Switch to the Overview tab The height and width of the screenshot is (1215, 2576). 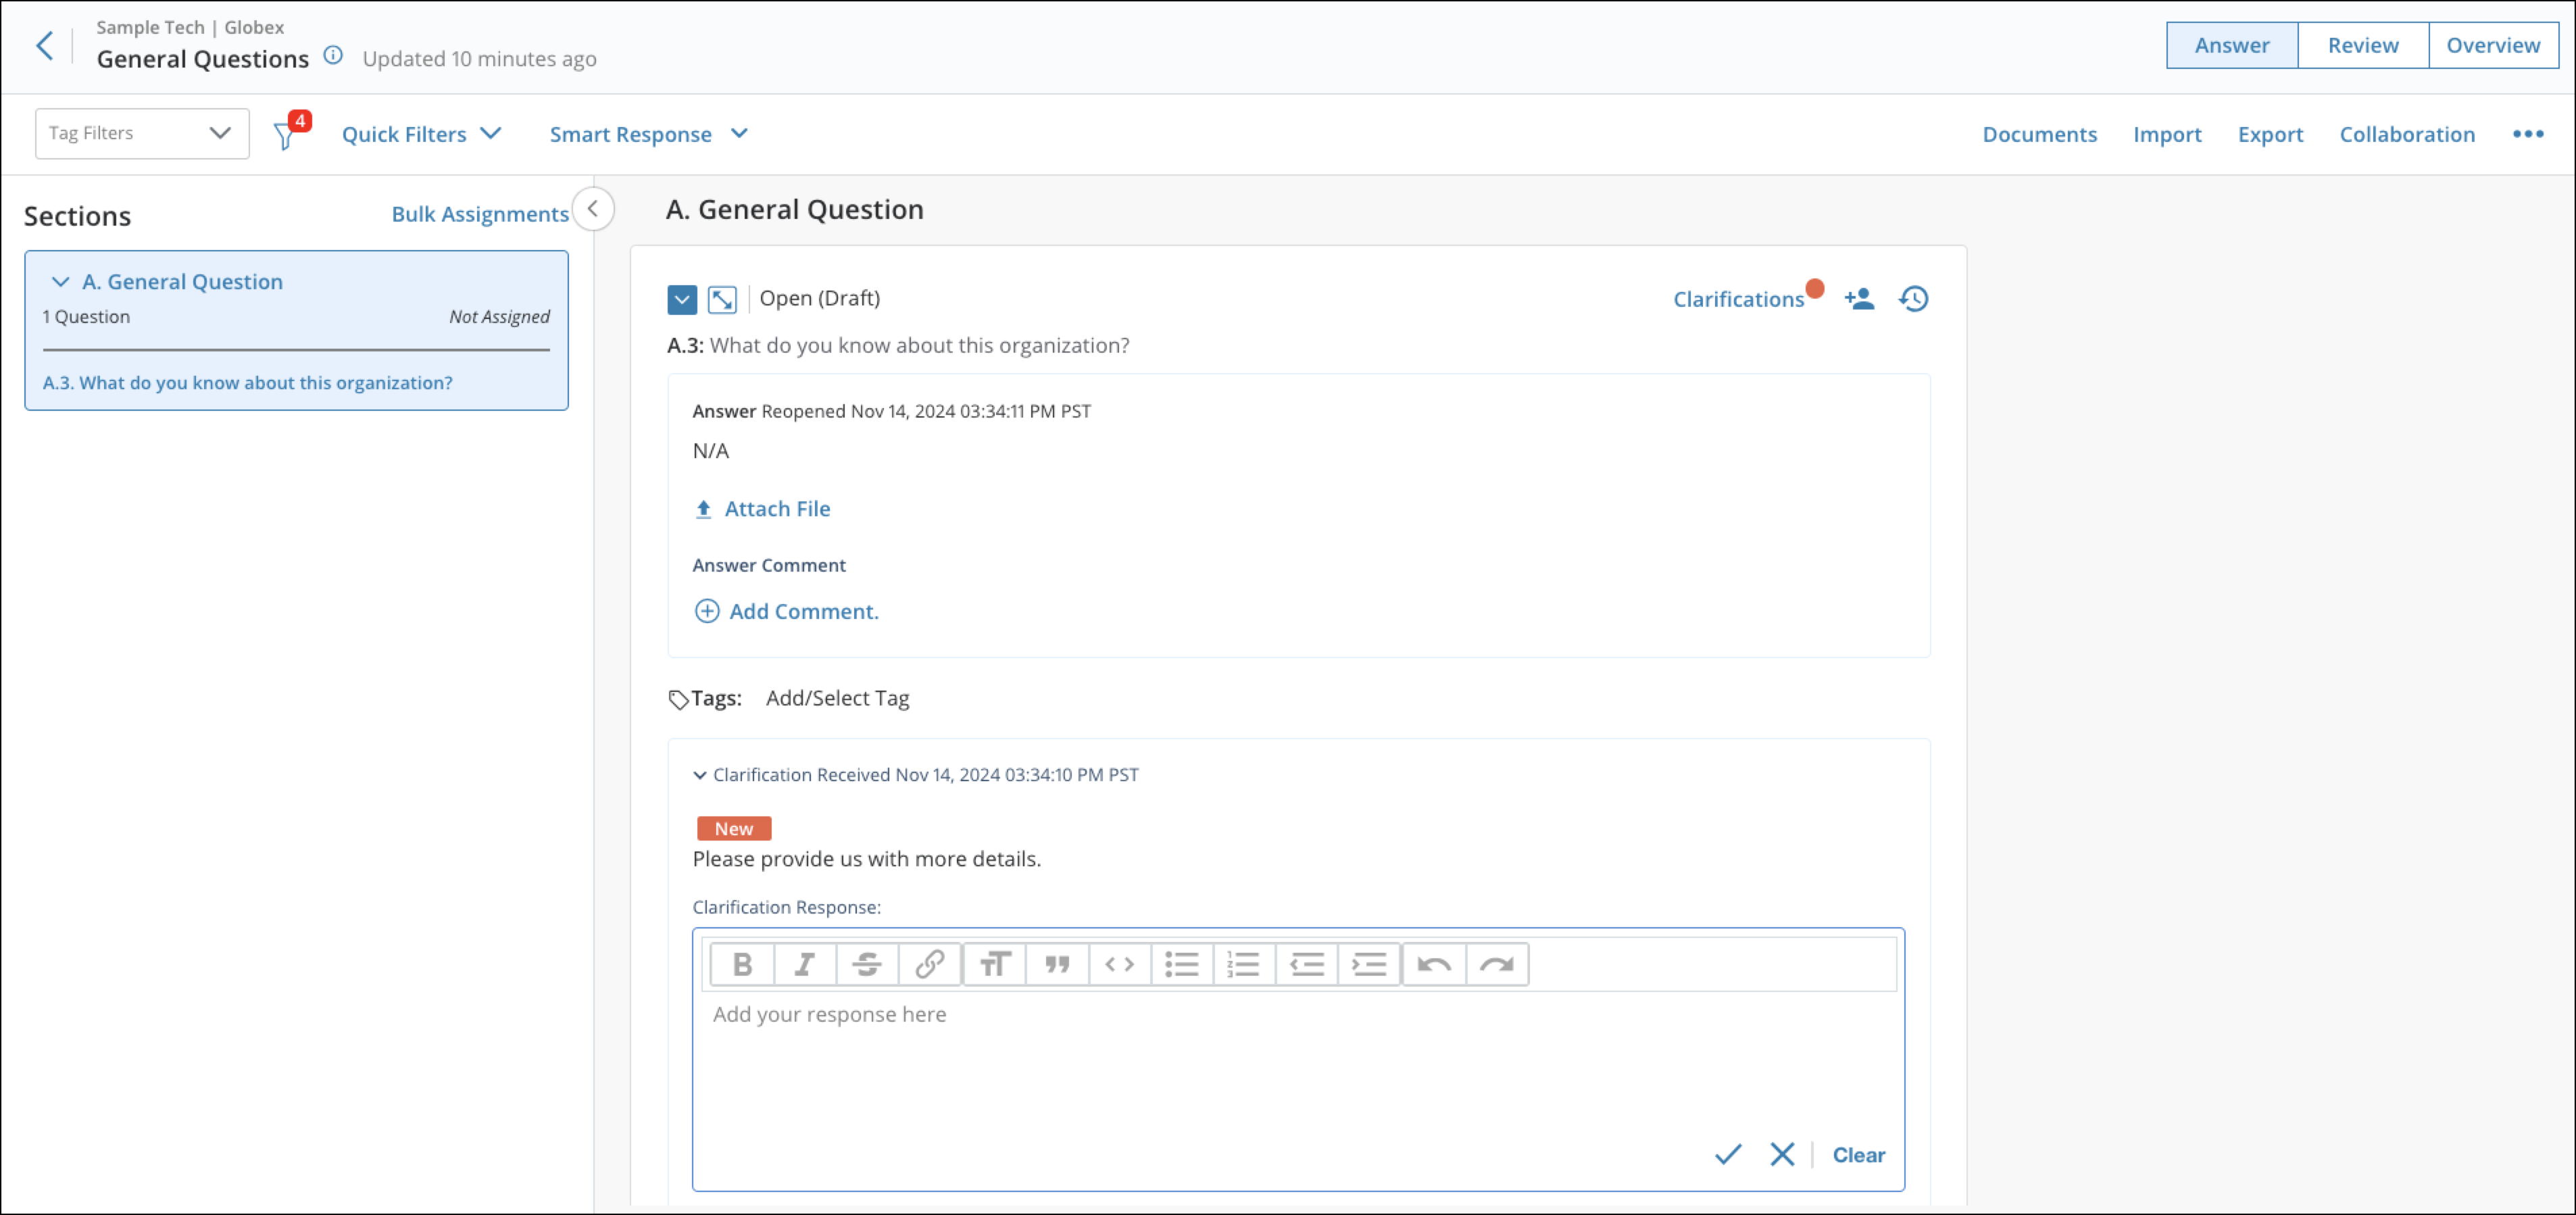2493,45
